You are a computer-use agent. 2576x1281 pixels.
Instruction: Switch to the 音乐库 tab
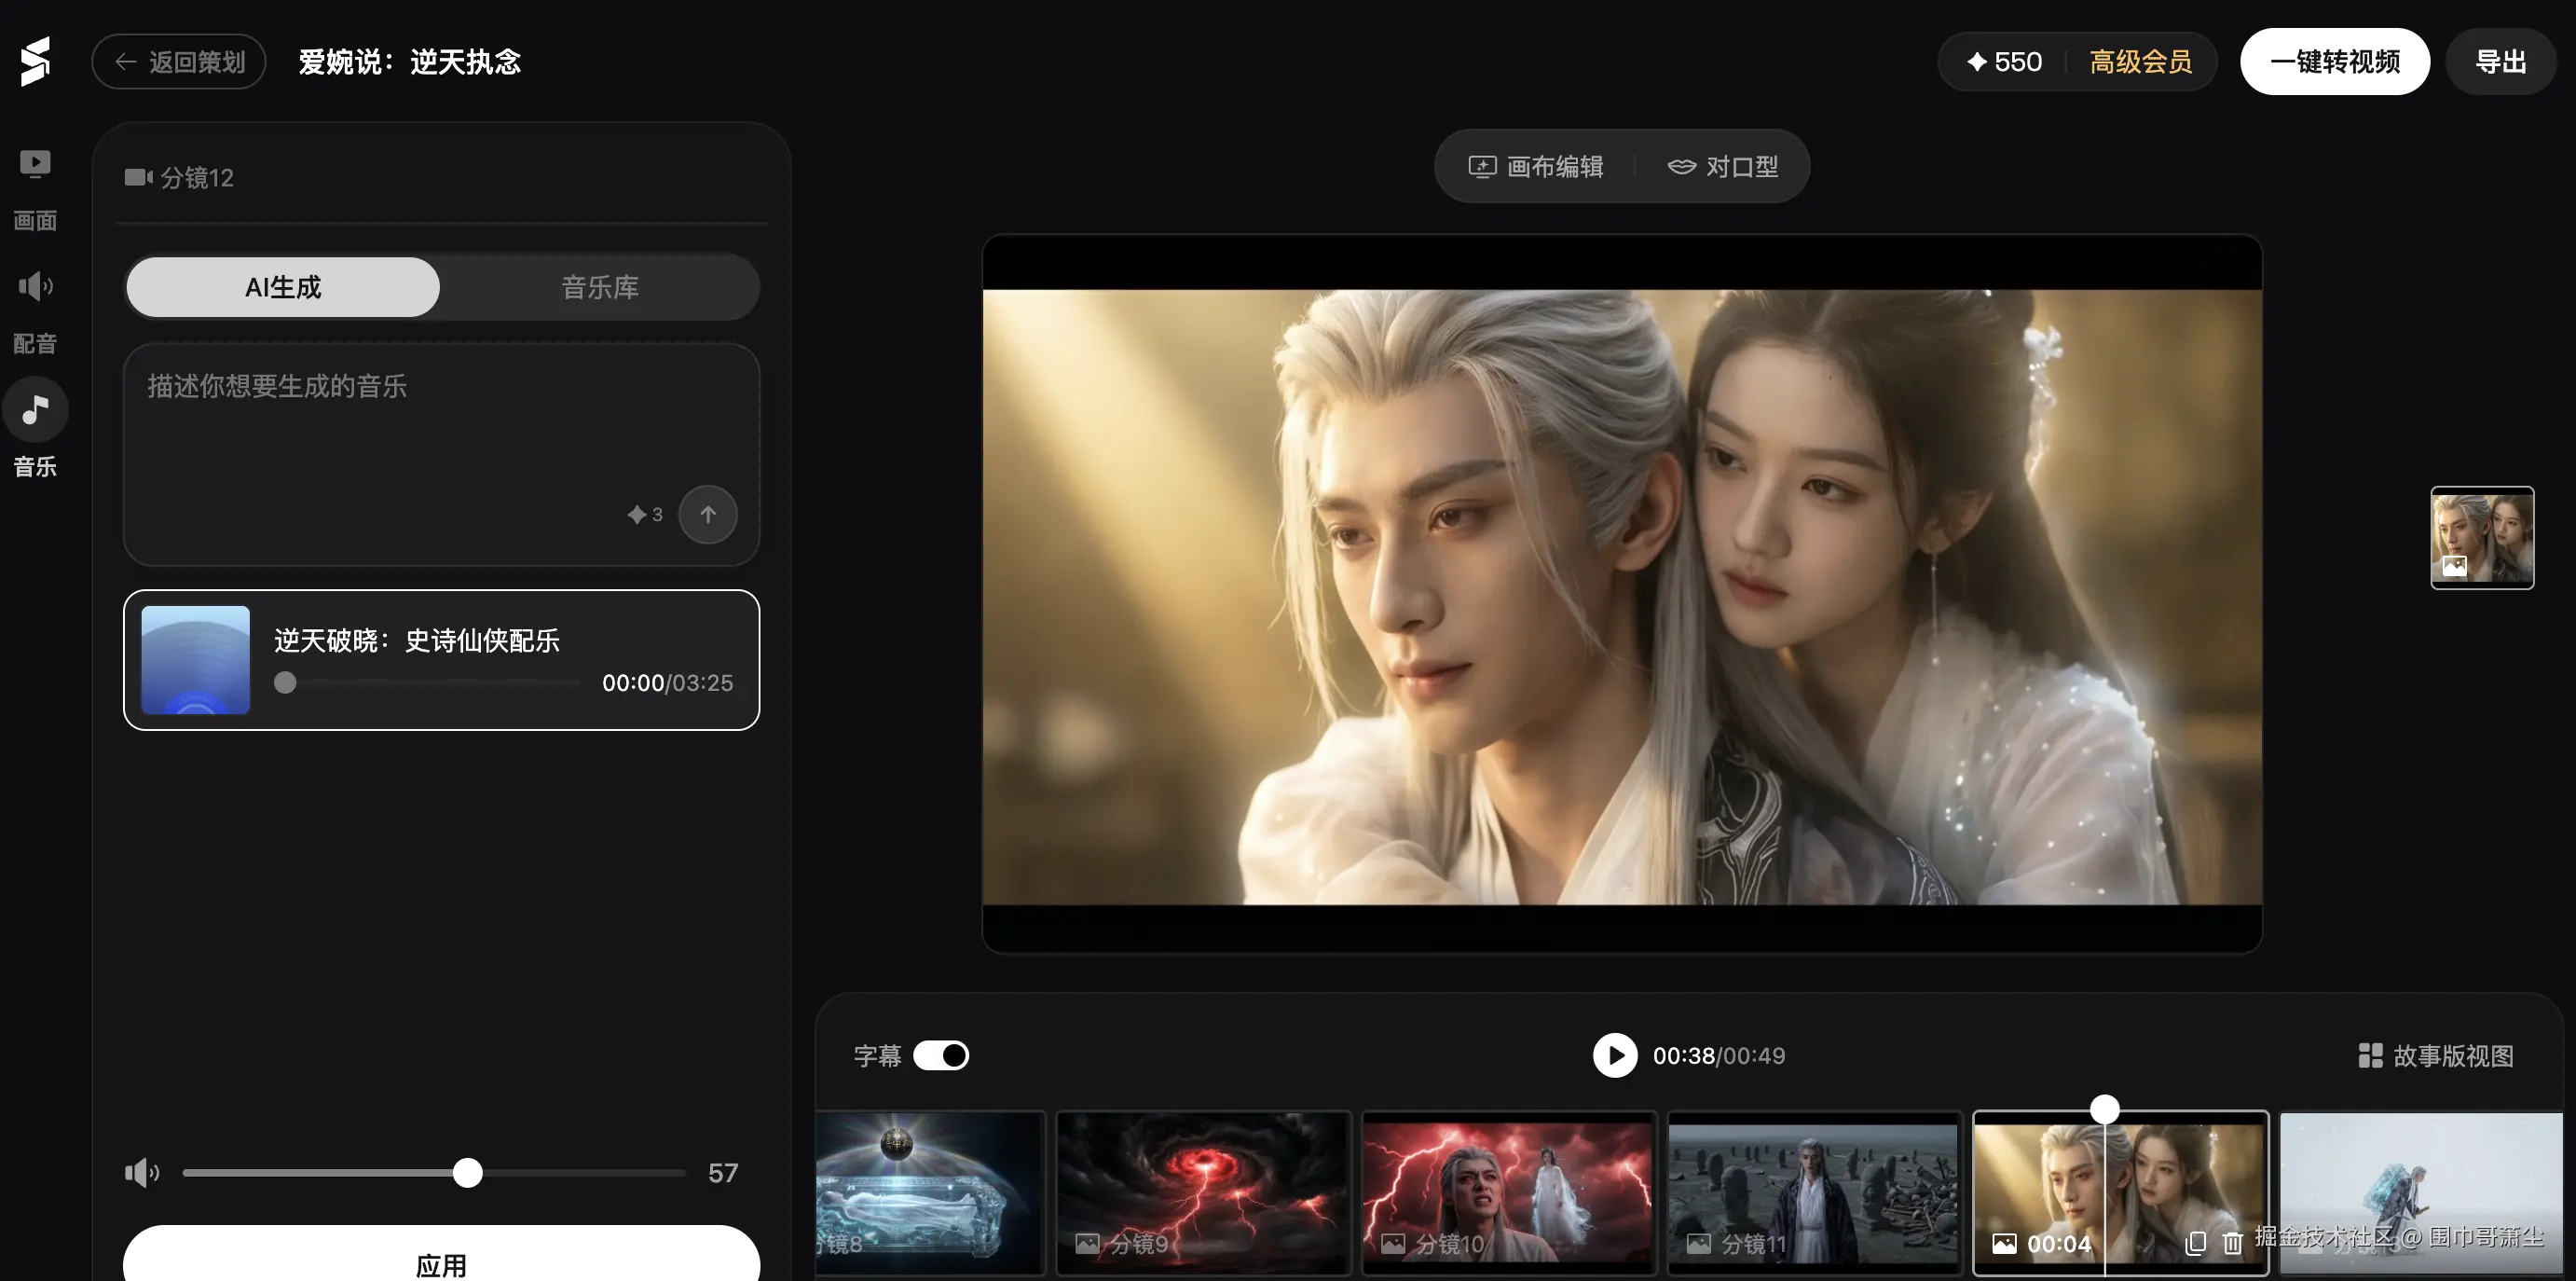click(x=599, y=287)
